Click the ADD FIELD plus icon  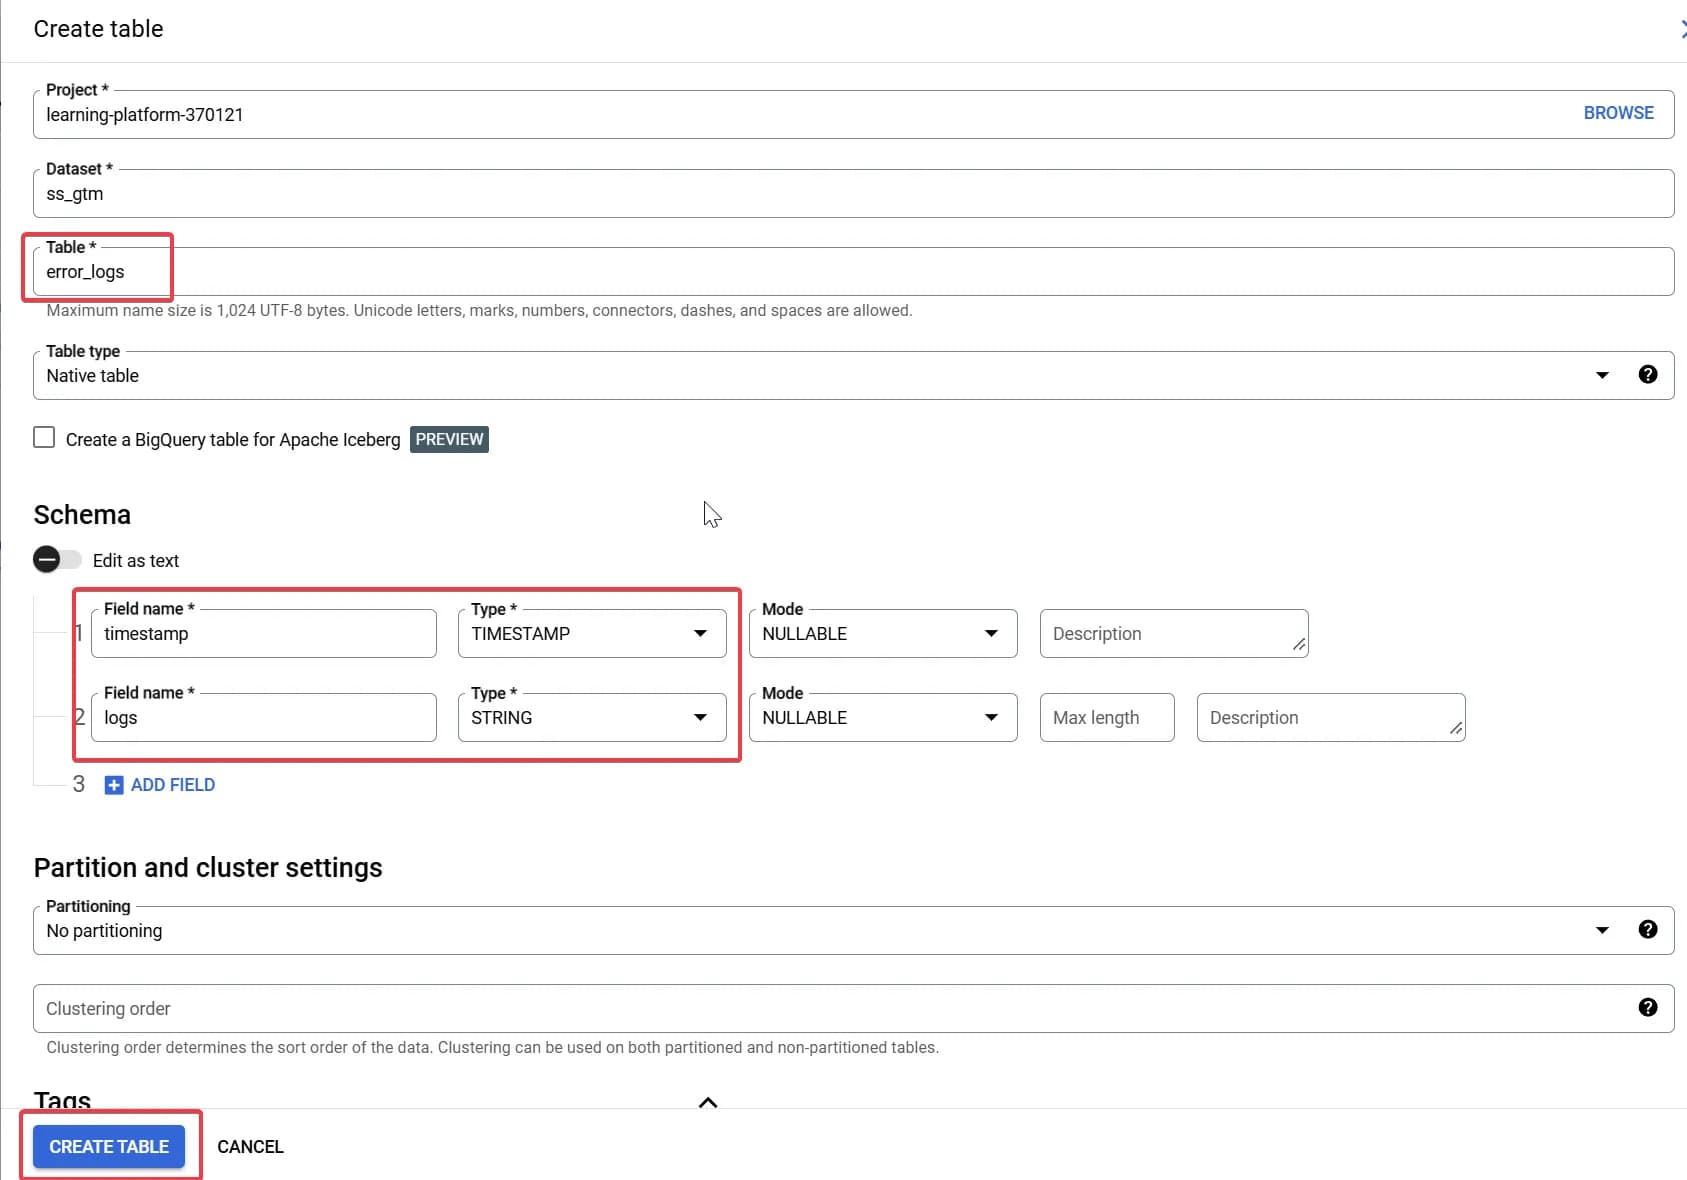(x=114, y=785)
